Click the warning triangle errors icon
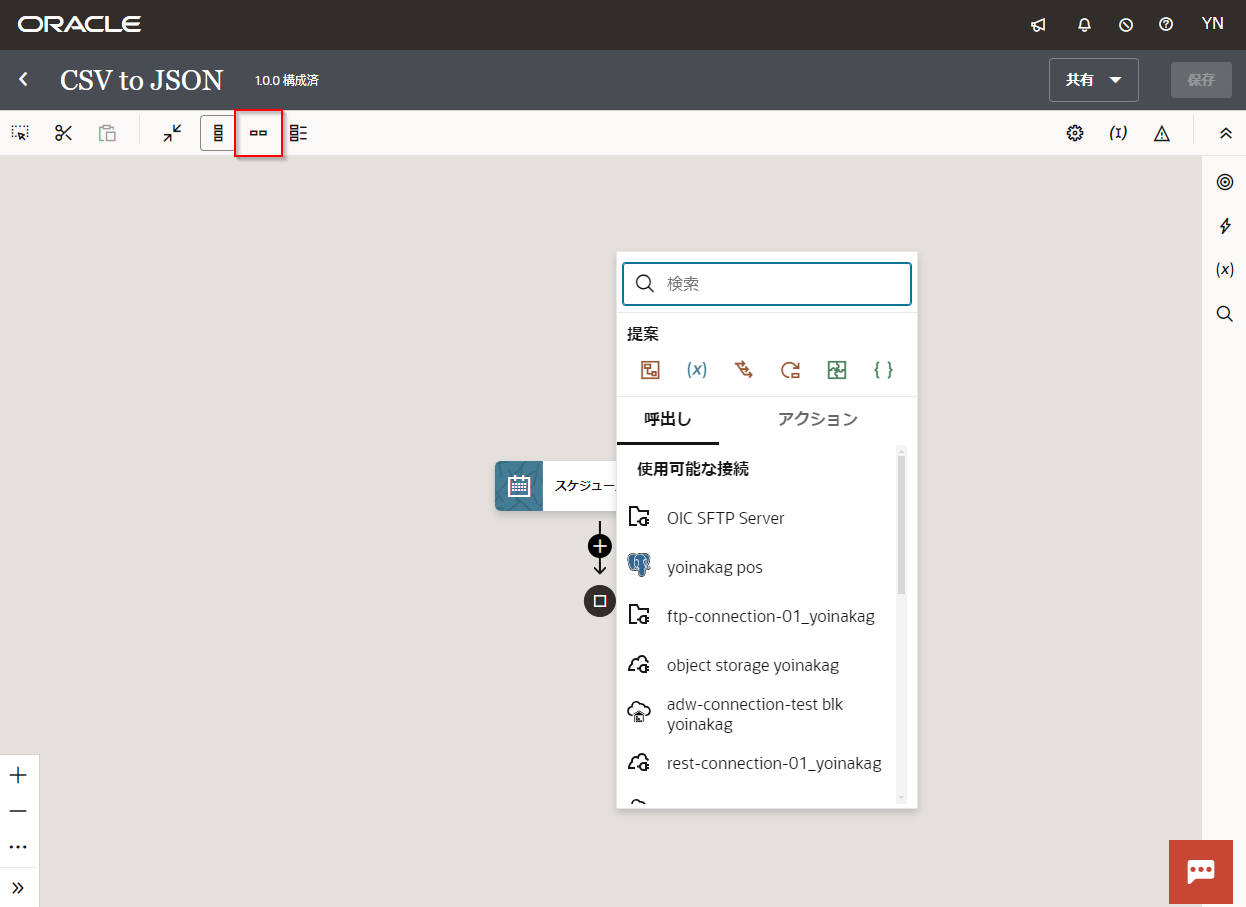This screenshot has height=907, width=1246. coord(1161,133)
